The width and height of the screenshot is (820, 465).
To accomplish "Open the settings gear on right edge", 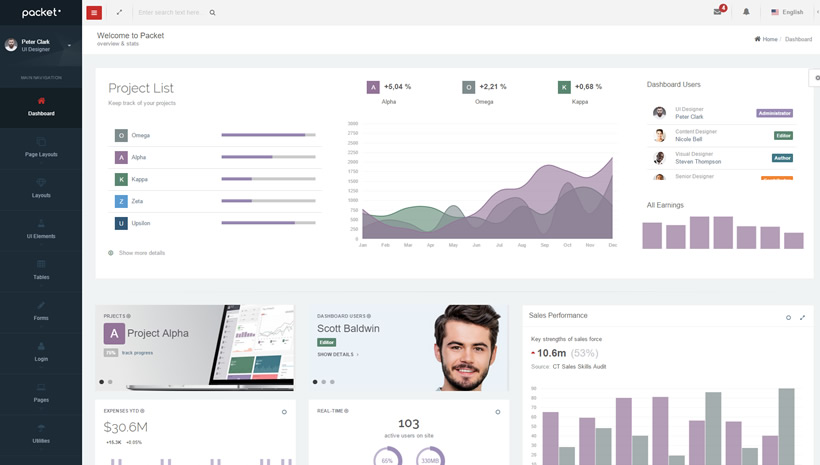I will click(x=816, y=77).
